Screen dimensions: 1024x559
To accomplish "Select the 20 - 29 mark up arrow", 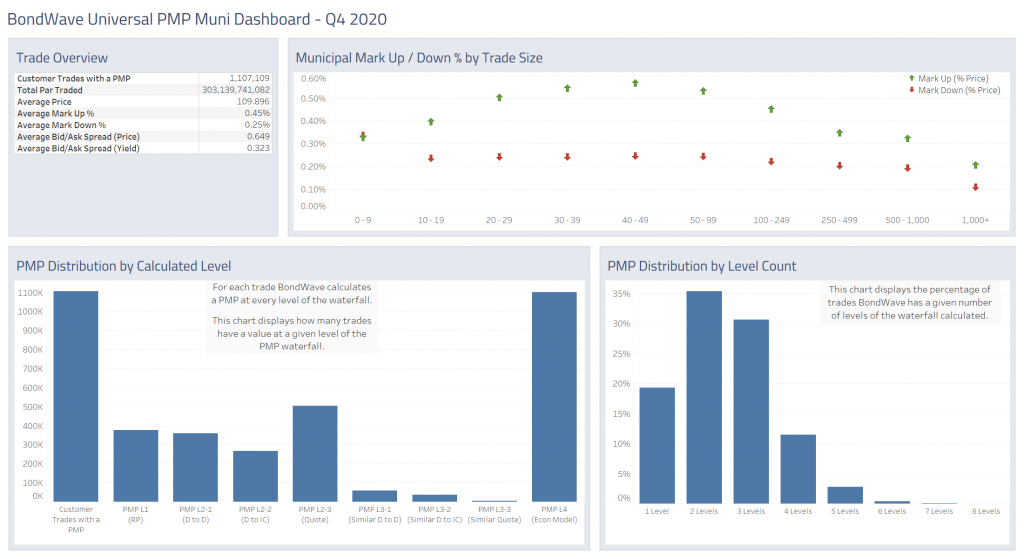I will tap(499, 97).
